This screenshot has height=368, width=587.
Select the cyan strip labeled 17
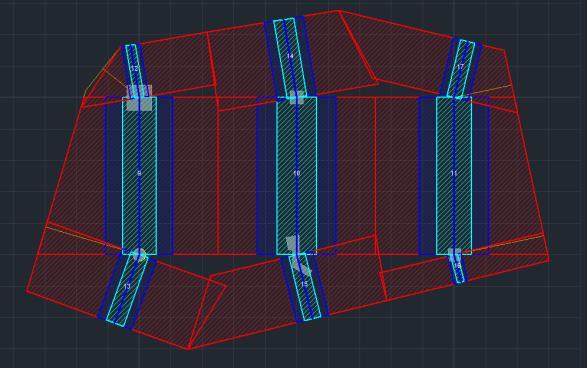(x=460, y=68)
